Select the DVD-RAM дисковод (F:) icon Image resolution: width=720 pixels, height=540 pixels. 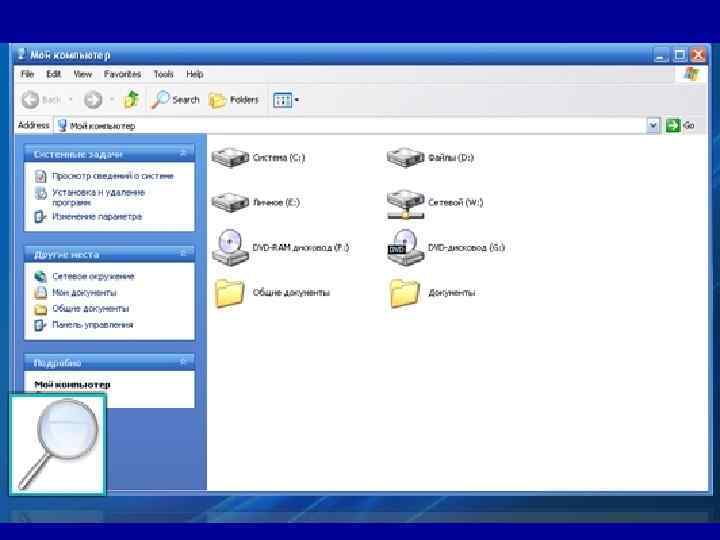pyautogui.click(x=230, y=247)
